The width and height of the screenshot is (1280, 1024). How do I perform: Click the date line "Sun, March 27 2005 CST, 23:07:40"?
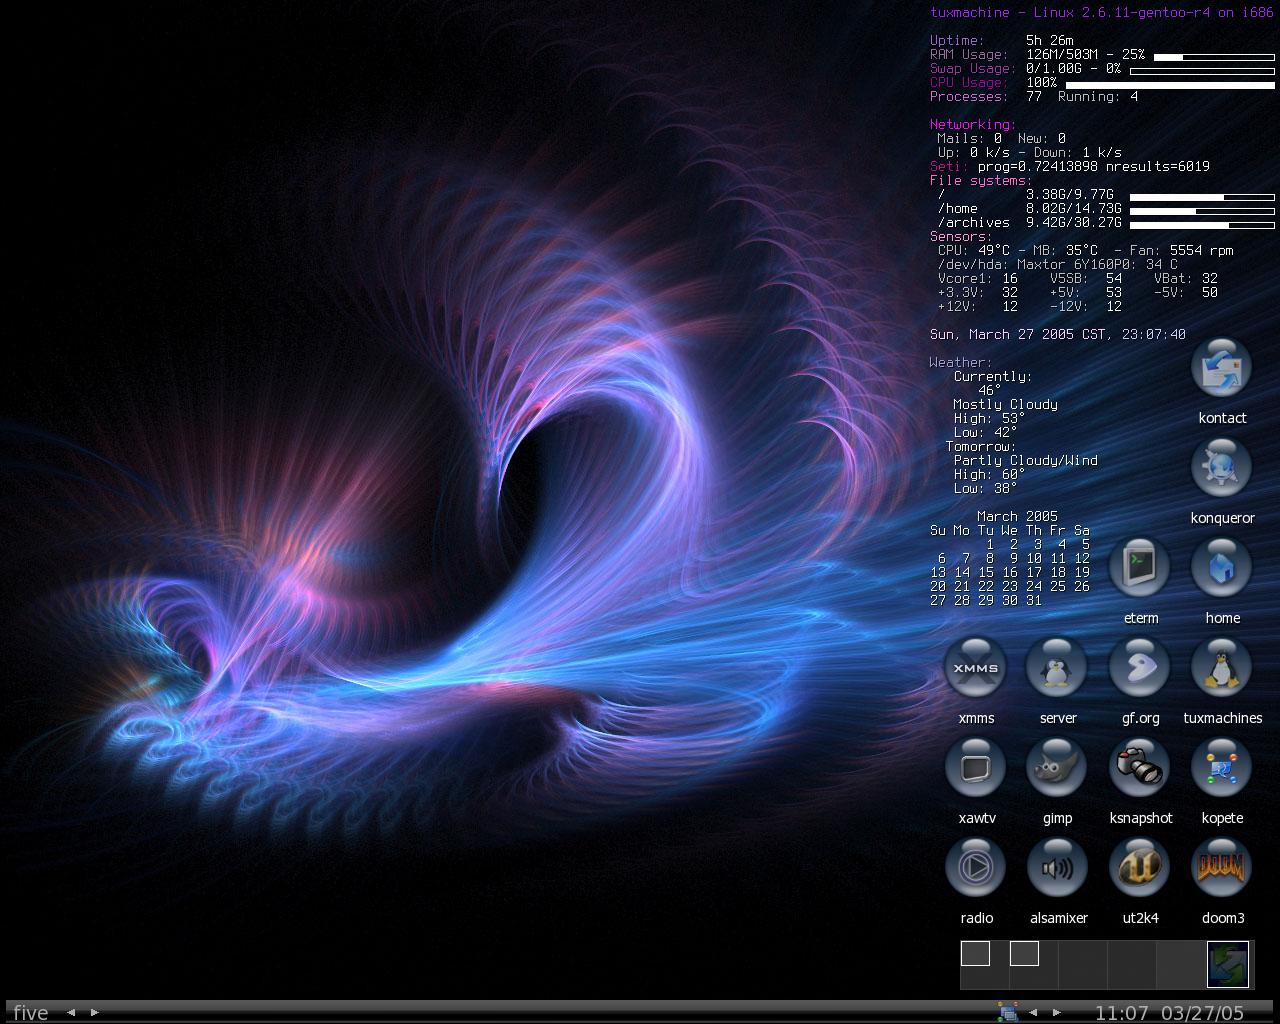1058,335
